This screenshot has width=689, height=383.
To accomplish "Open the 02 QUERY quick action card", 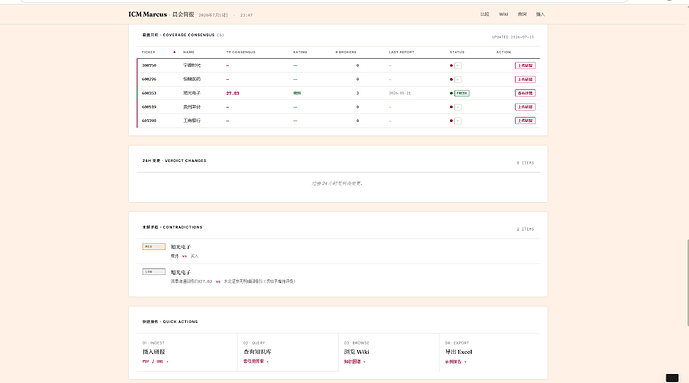I will tap(288, 352).
